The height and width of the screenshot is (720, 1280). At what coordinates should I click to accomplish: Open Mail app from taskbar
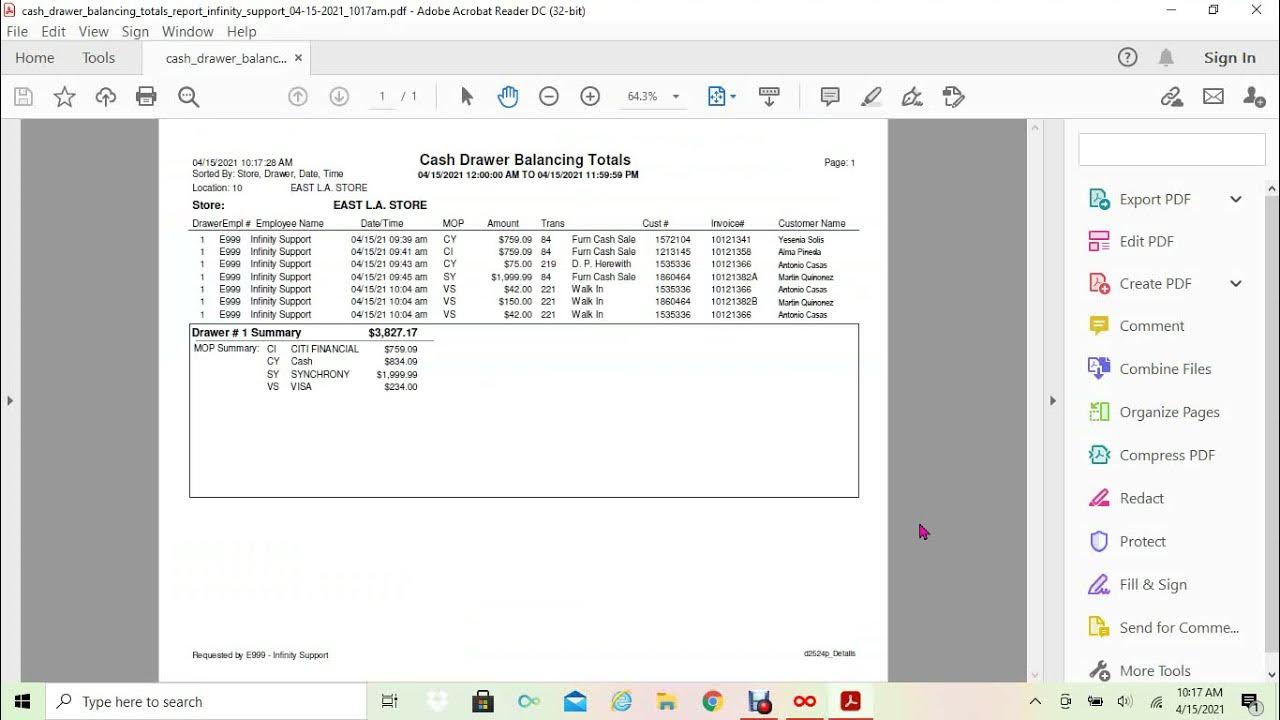click(x=575, y=701)
